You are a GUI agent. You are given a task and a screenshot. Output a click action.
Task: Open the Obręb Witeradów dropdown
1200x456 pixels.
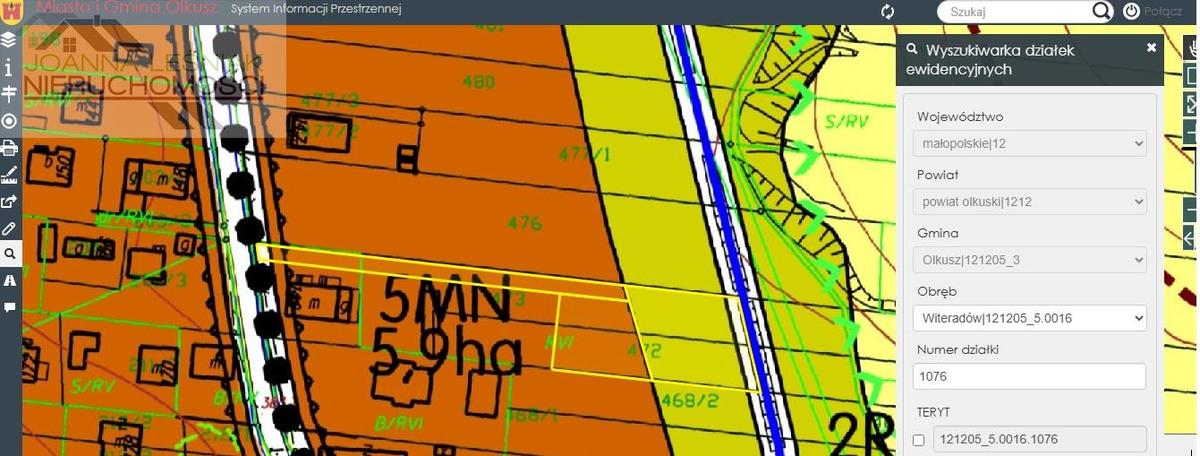point(1030,318)
